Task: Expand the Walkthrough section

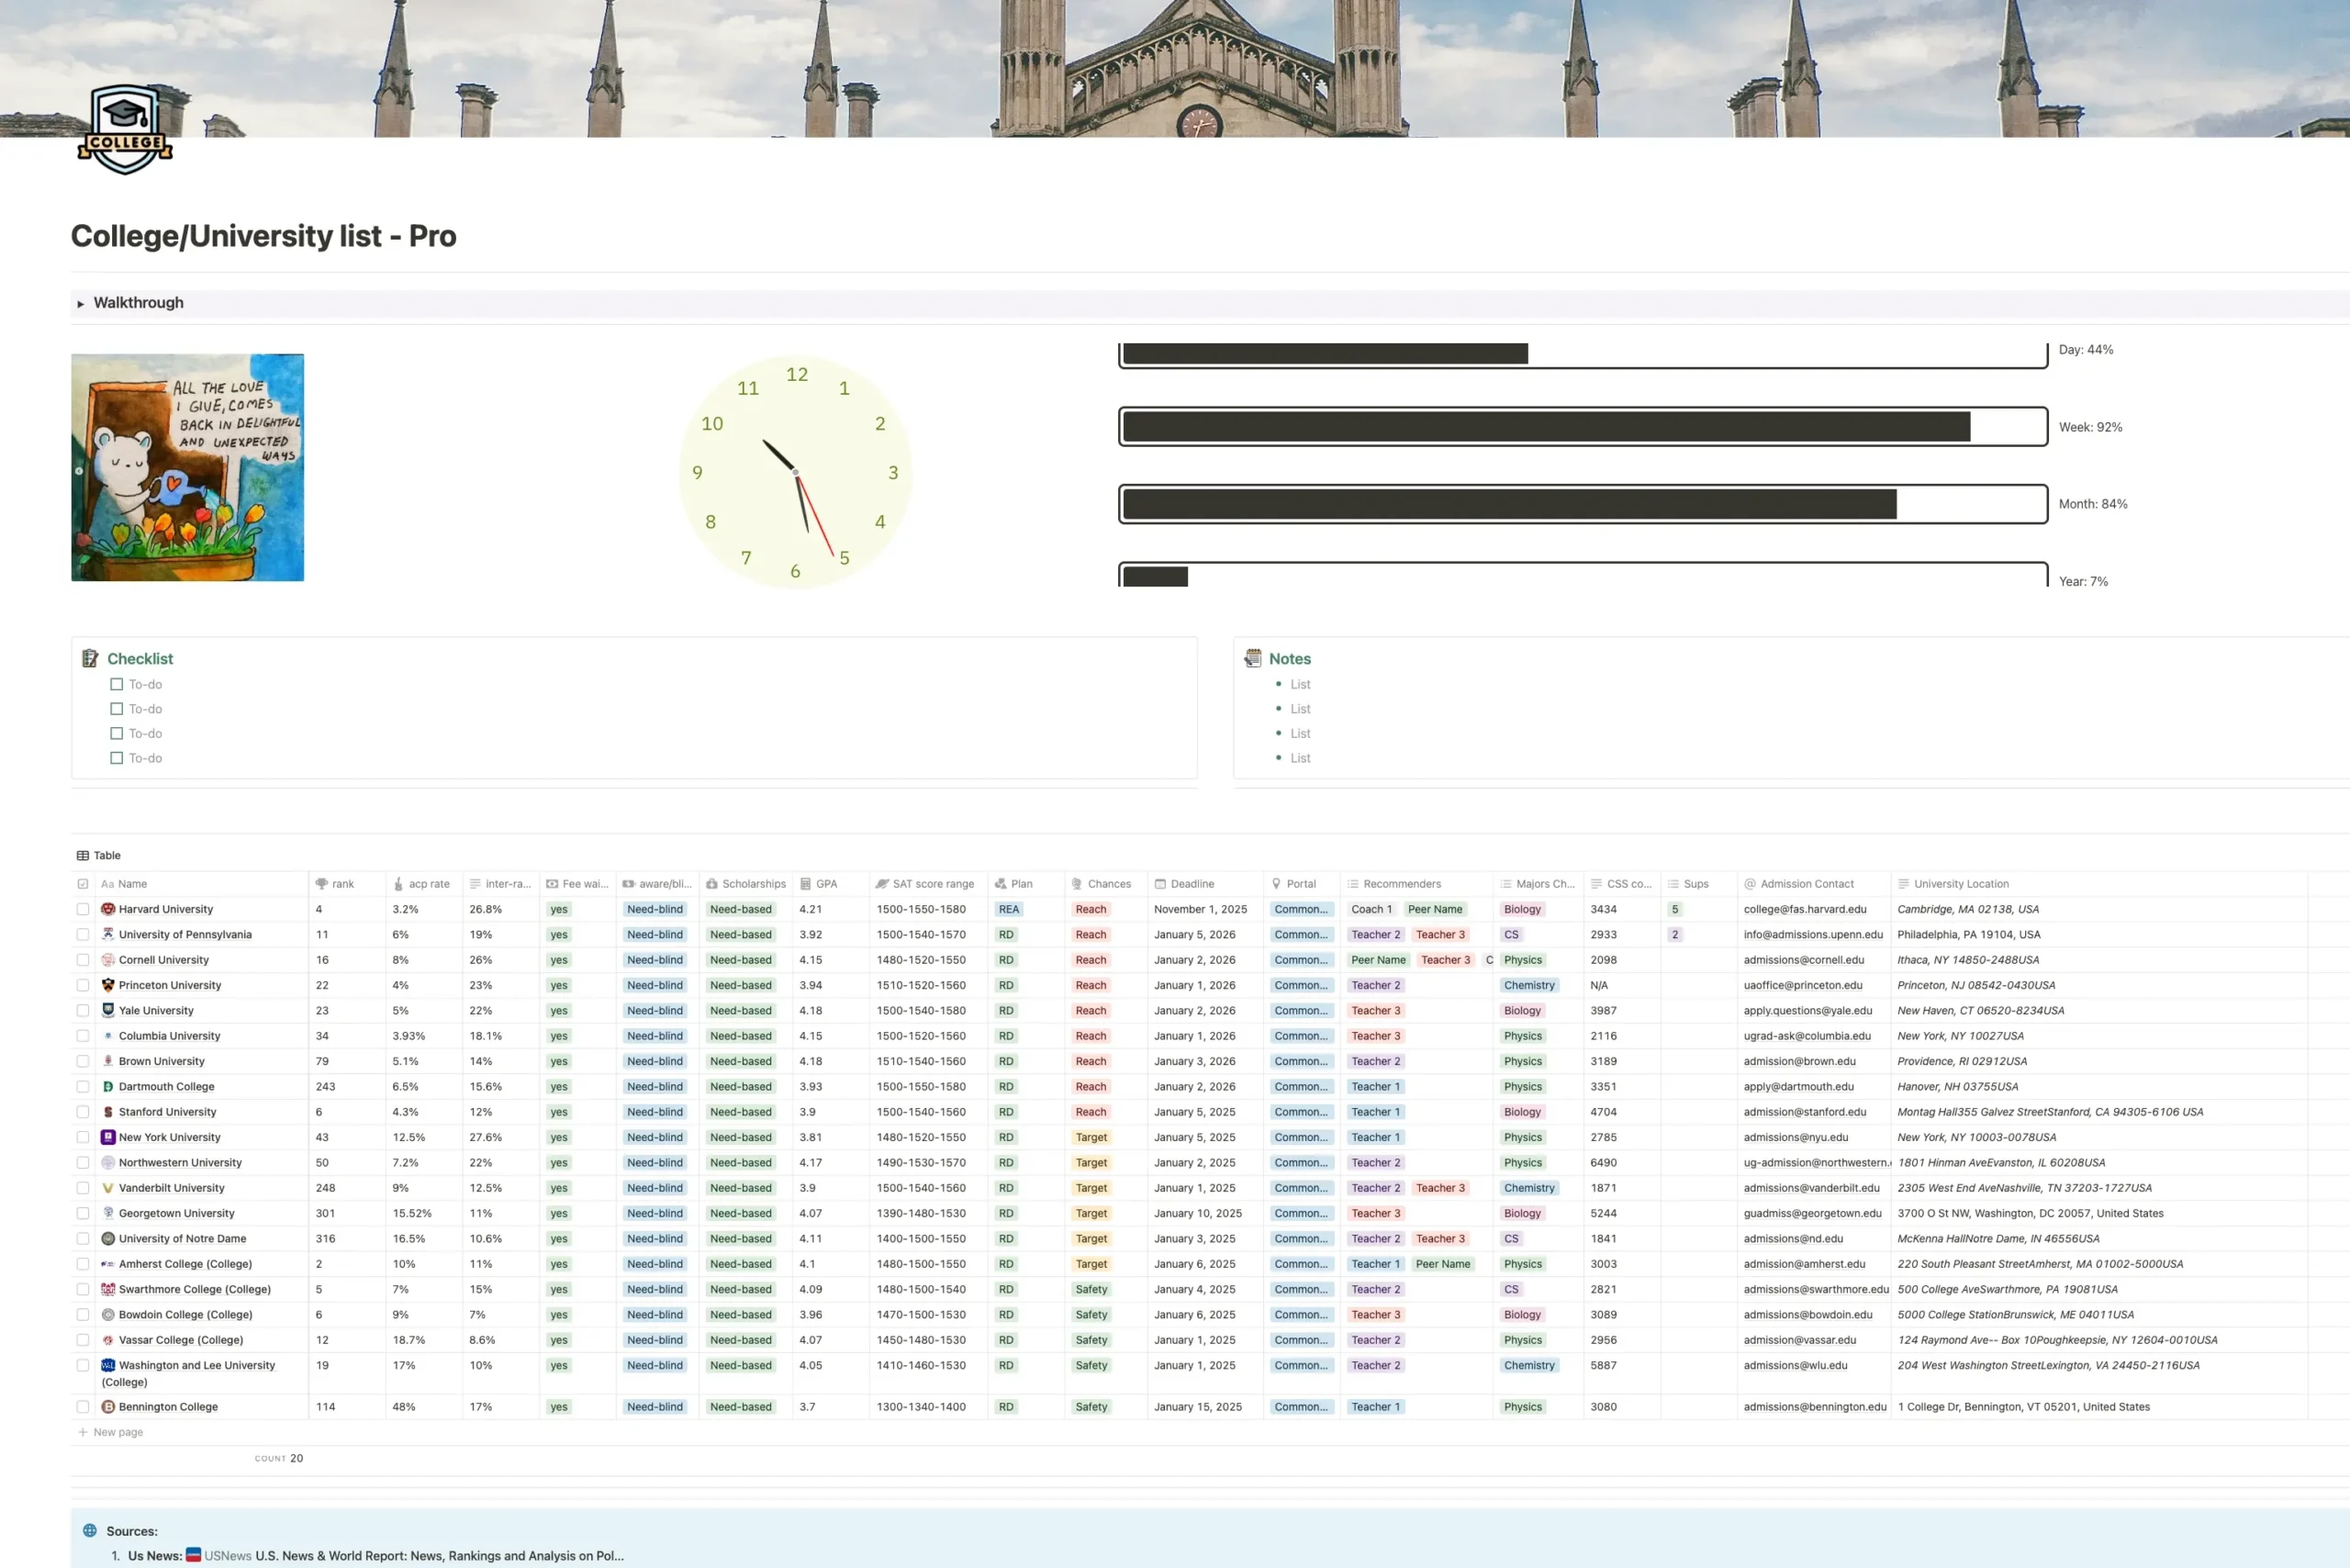Action: [81, 303]
